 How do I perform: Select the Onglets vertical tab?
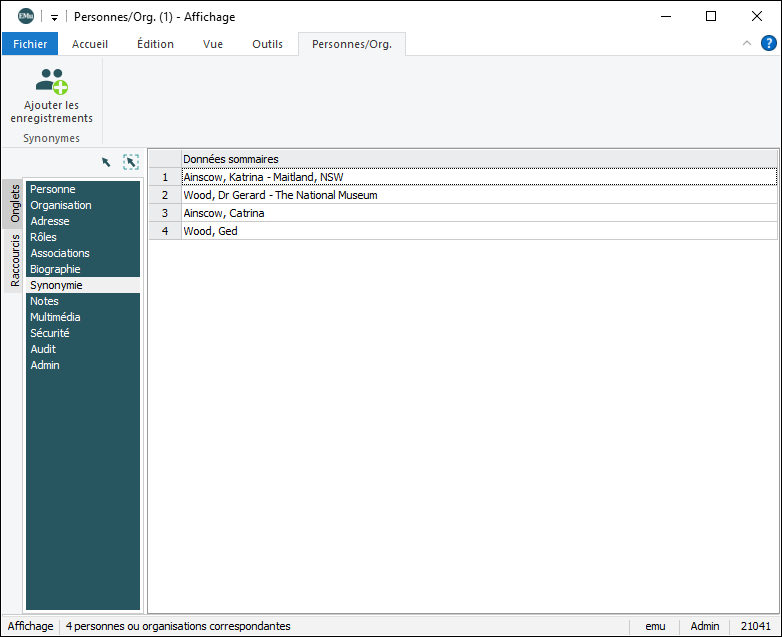(x=15, y=204)
